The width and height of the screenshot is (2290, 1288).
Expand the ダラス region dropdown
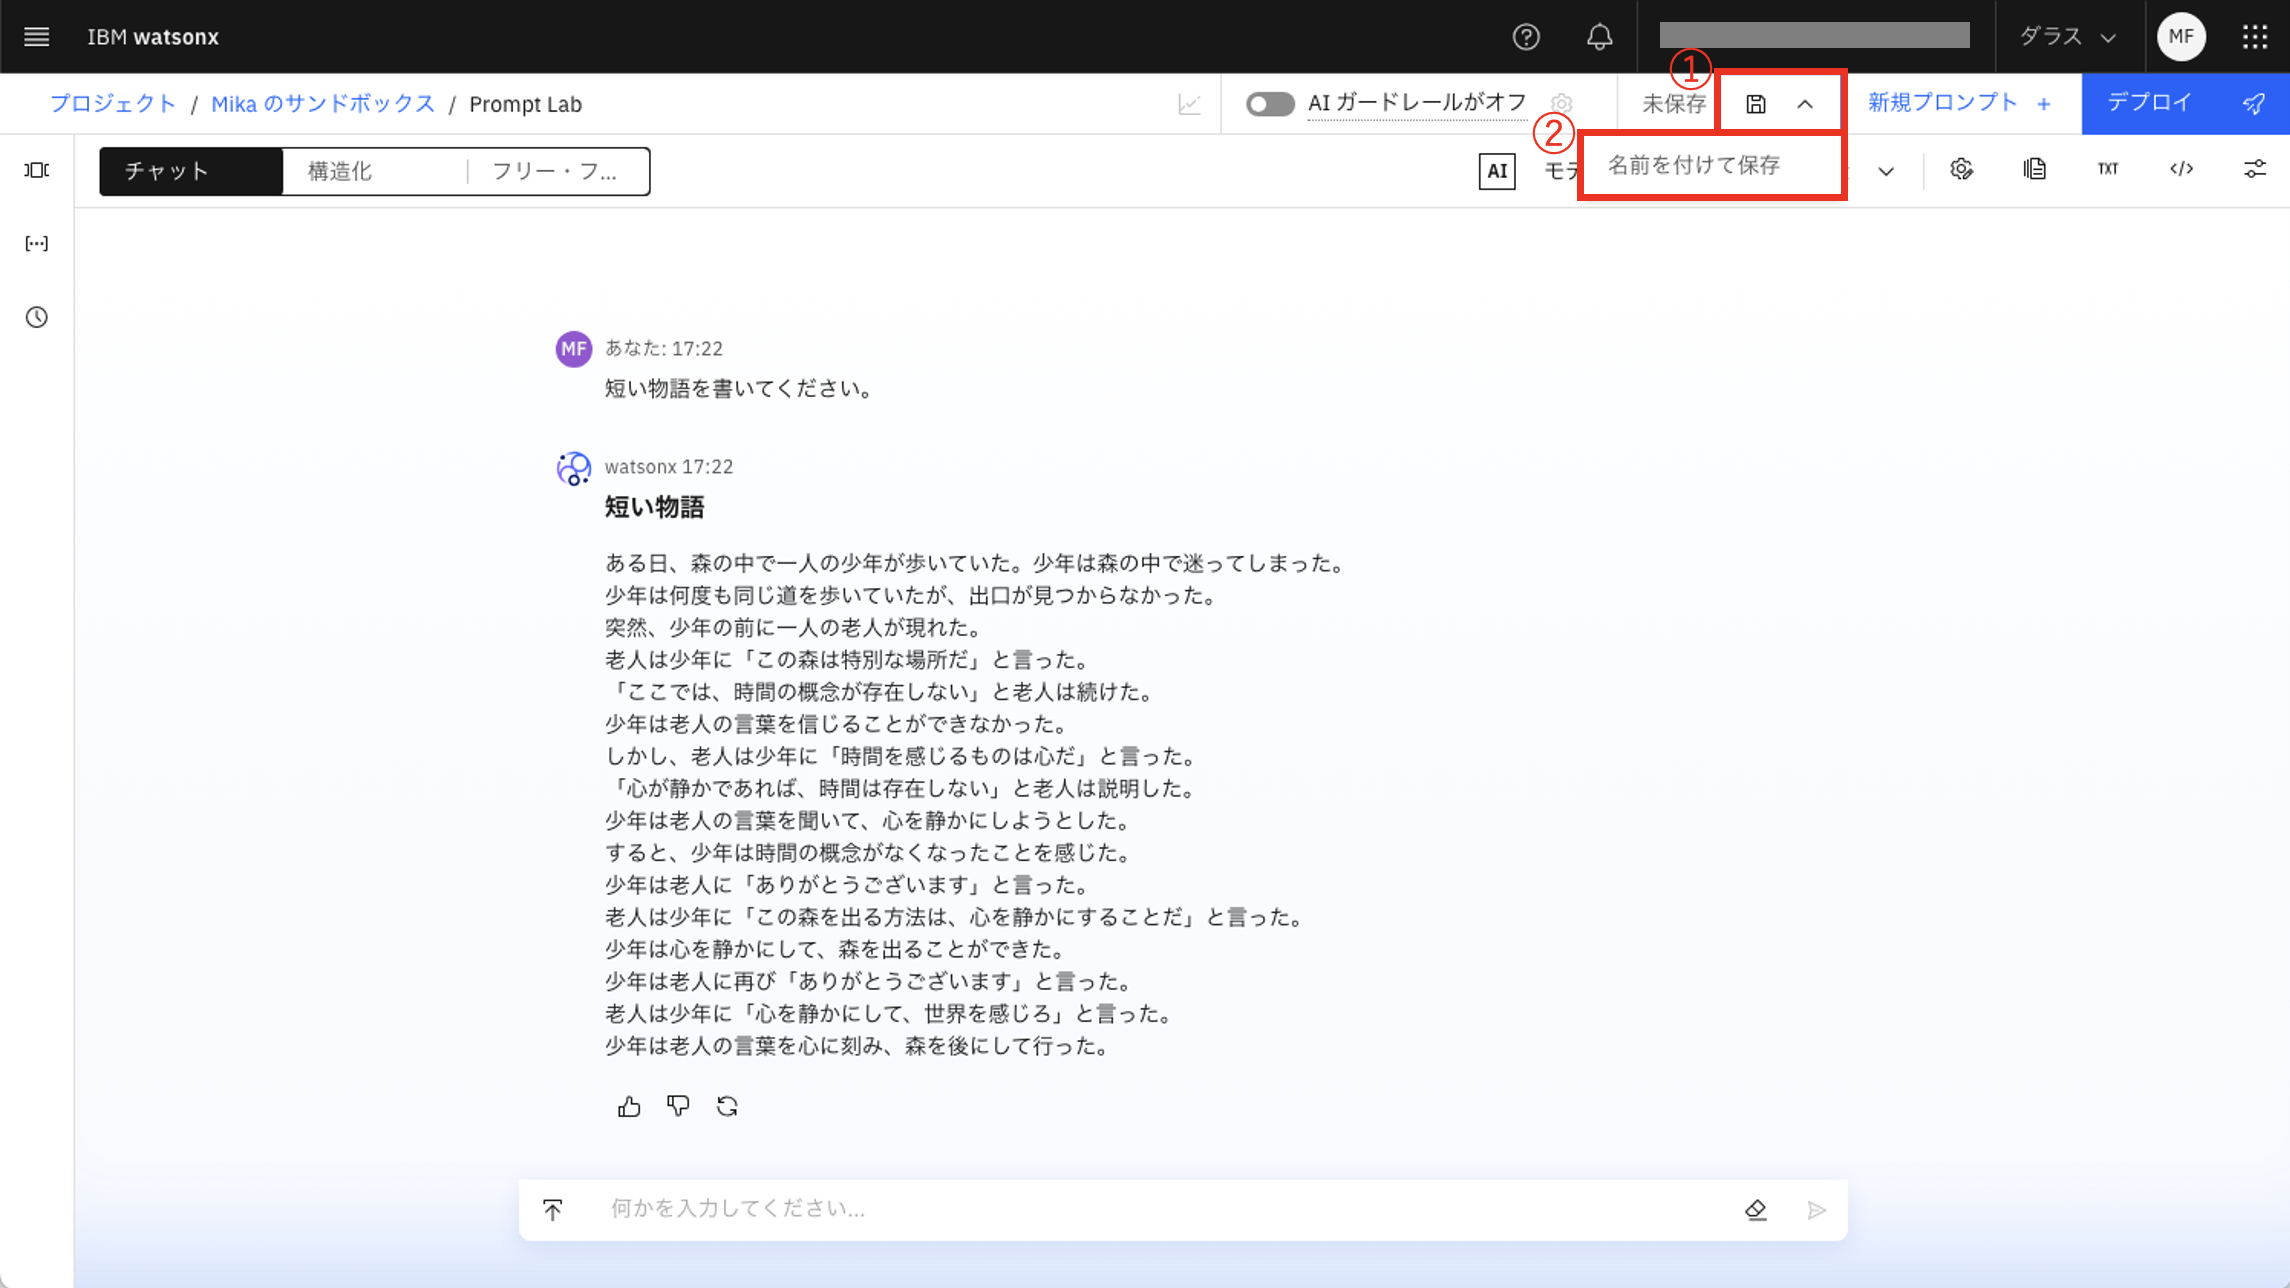tap(2068, 37)
